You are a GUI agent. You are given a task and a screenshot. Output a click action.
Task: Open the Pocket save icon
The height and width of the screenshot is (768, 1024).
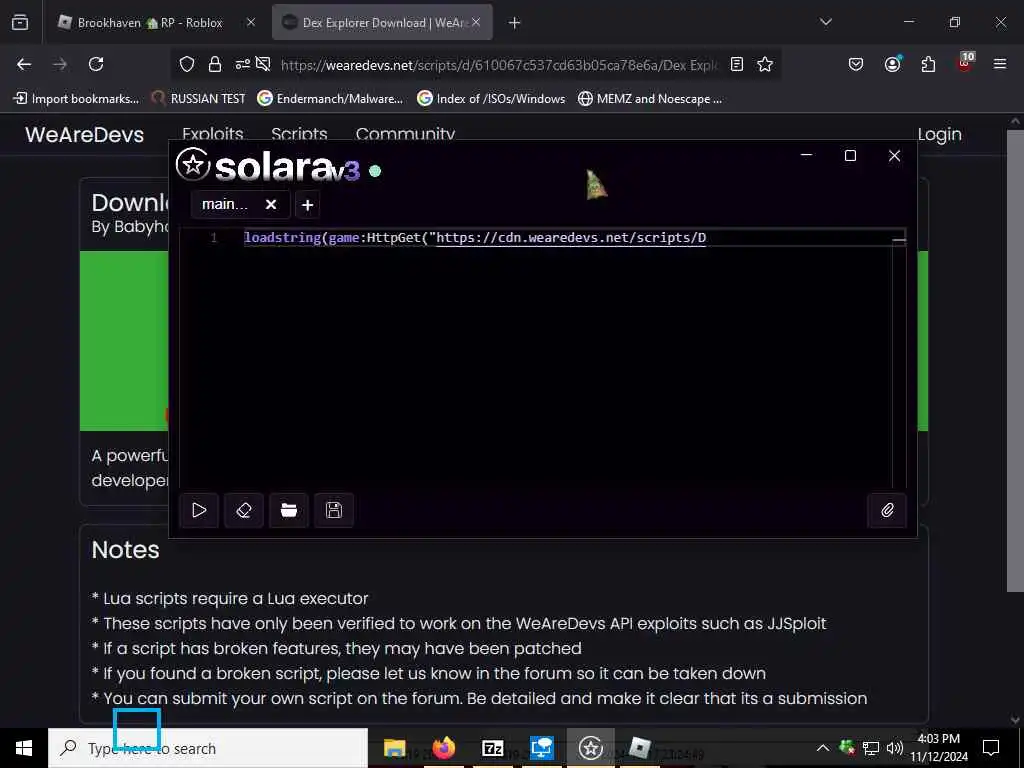(856, 64)
